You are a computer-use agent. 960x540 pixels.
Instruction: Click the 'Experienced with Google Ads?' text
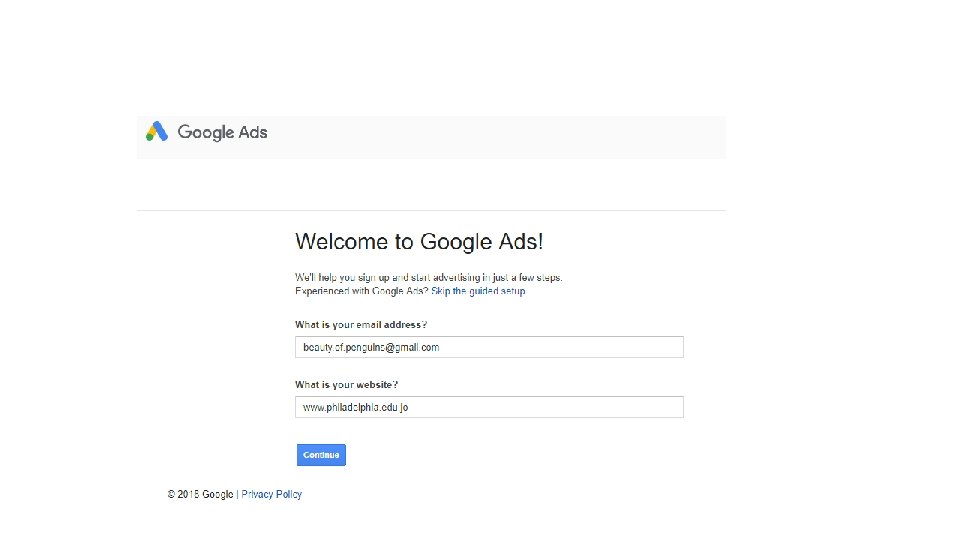pos(361,291)
